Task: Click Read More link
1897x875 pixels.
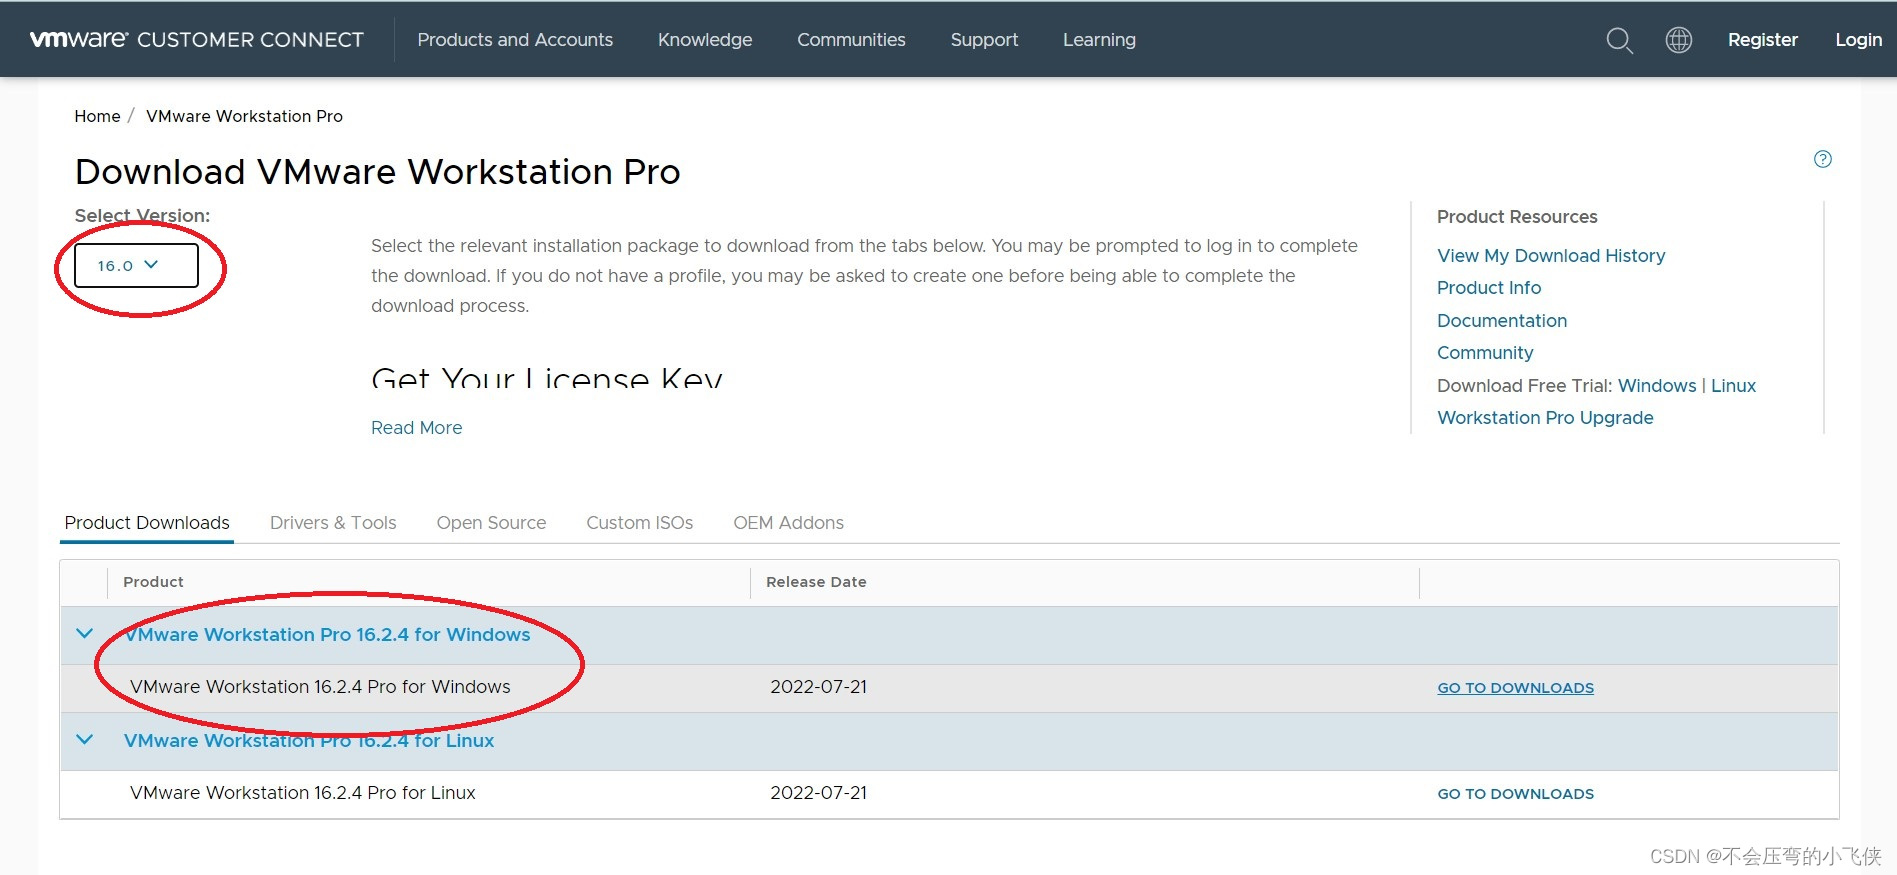Action: (x=416, y=428)
